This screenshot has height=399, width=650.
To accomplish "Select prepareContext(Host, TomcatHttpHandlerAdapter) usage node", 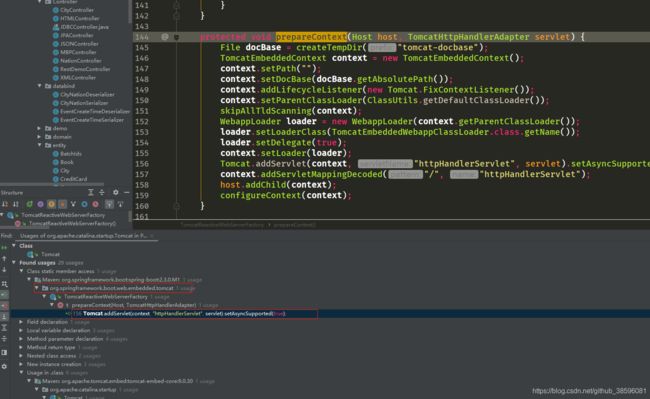I will click(x=133, y=305).
